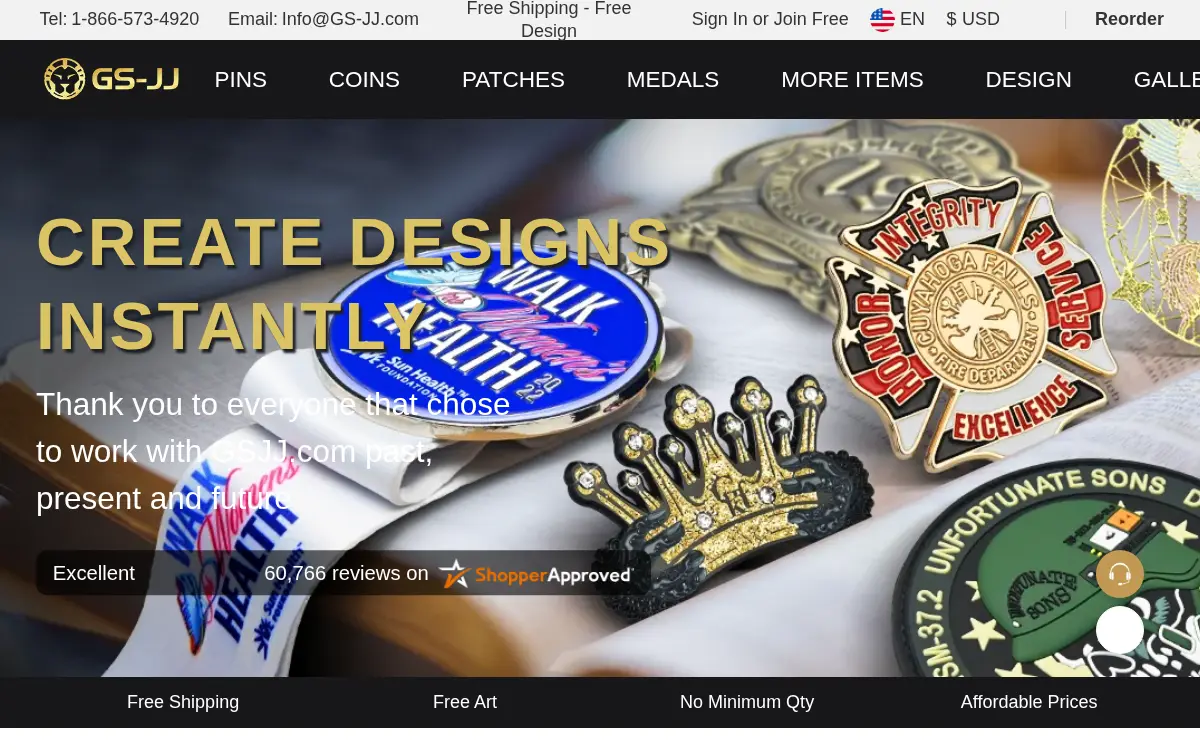Click the Shopper Approved logo

(536, 574)
